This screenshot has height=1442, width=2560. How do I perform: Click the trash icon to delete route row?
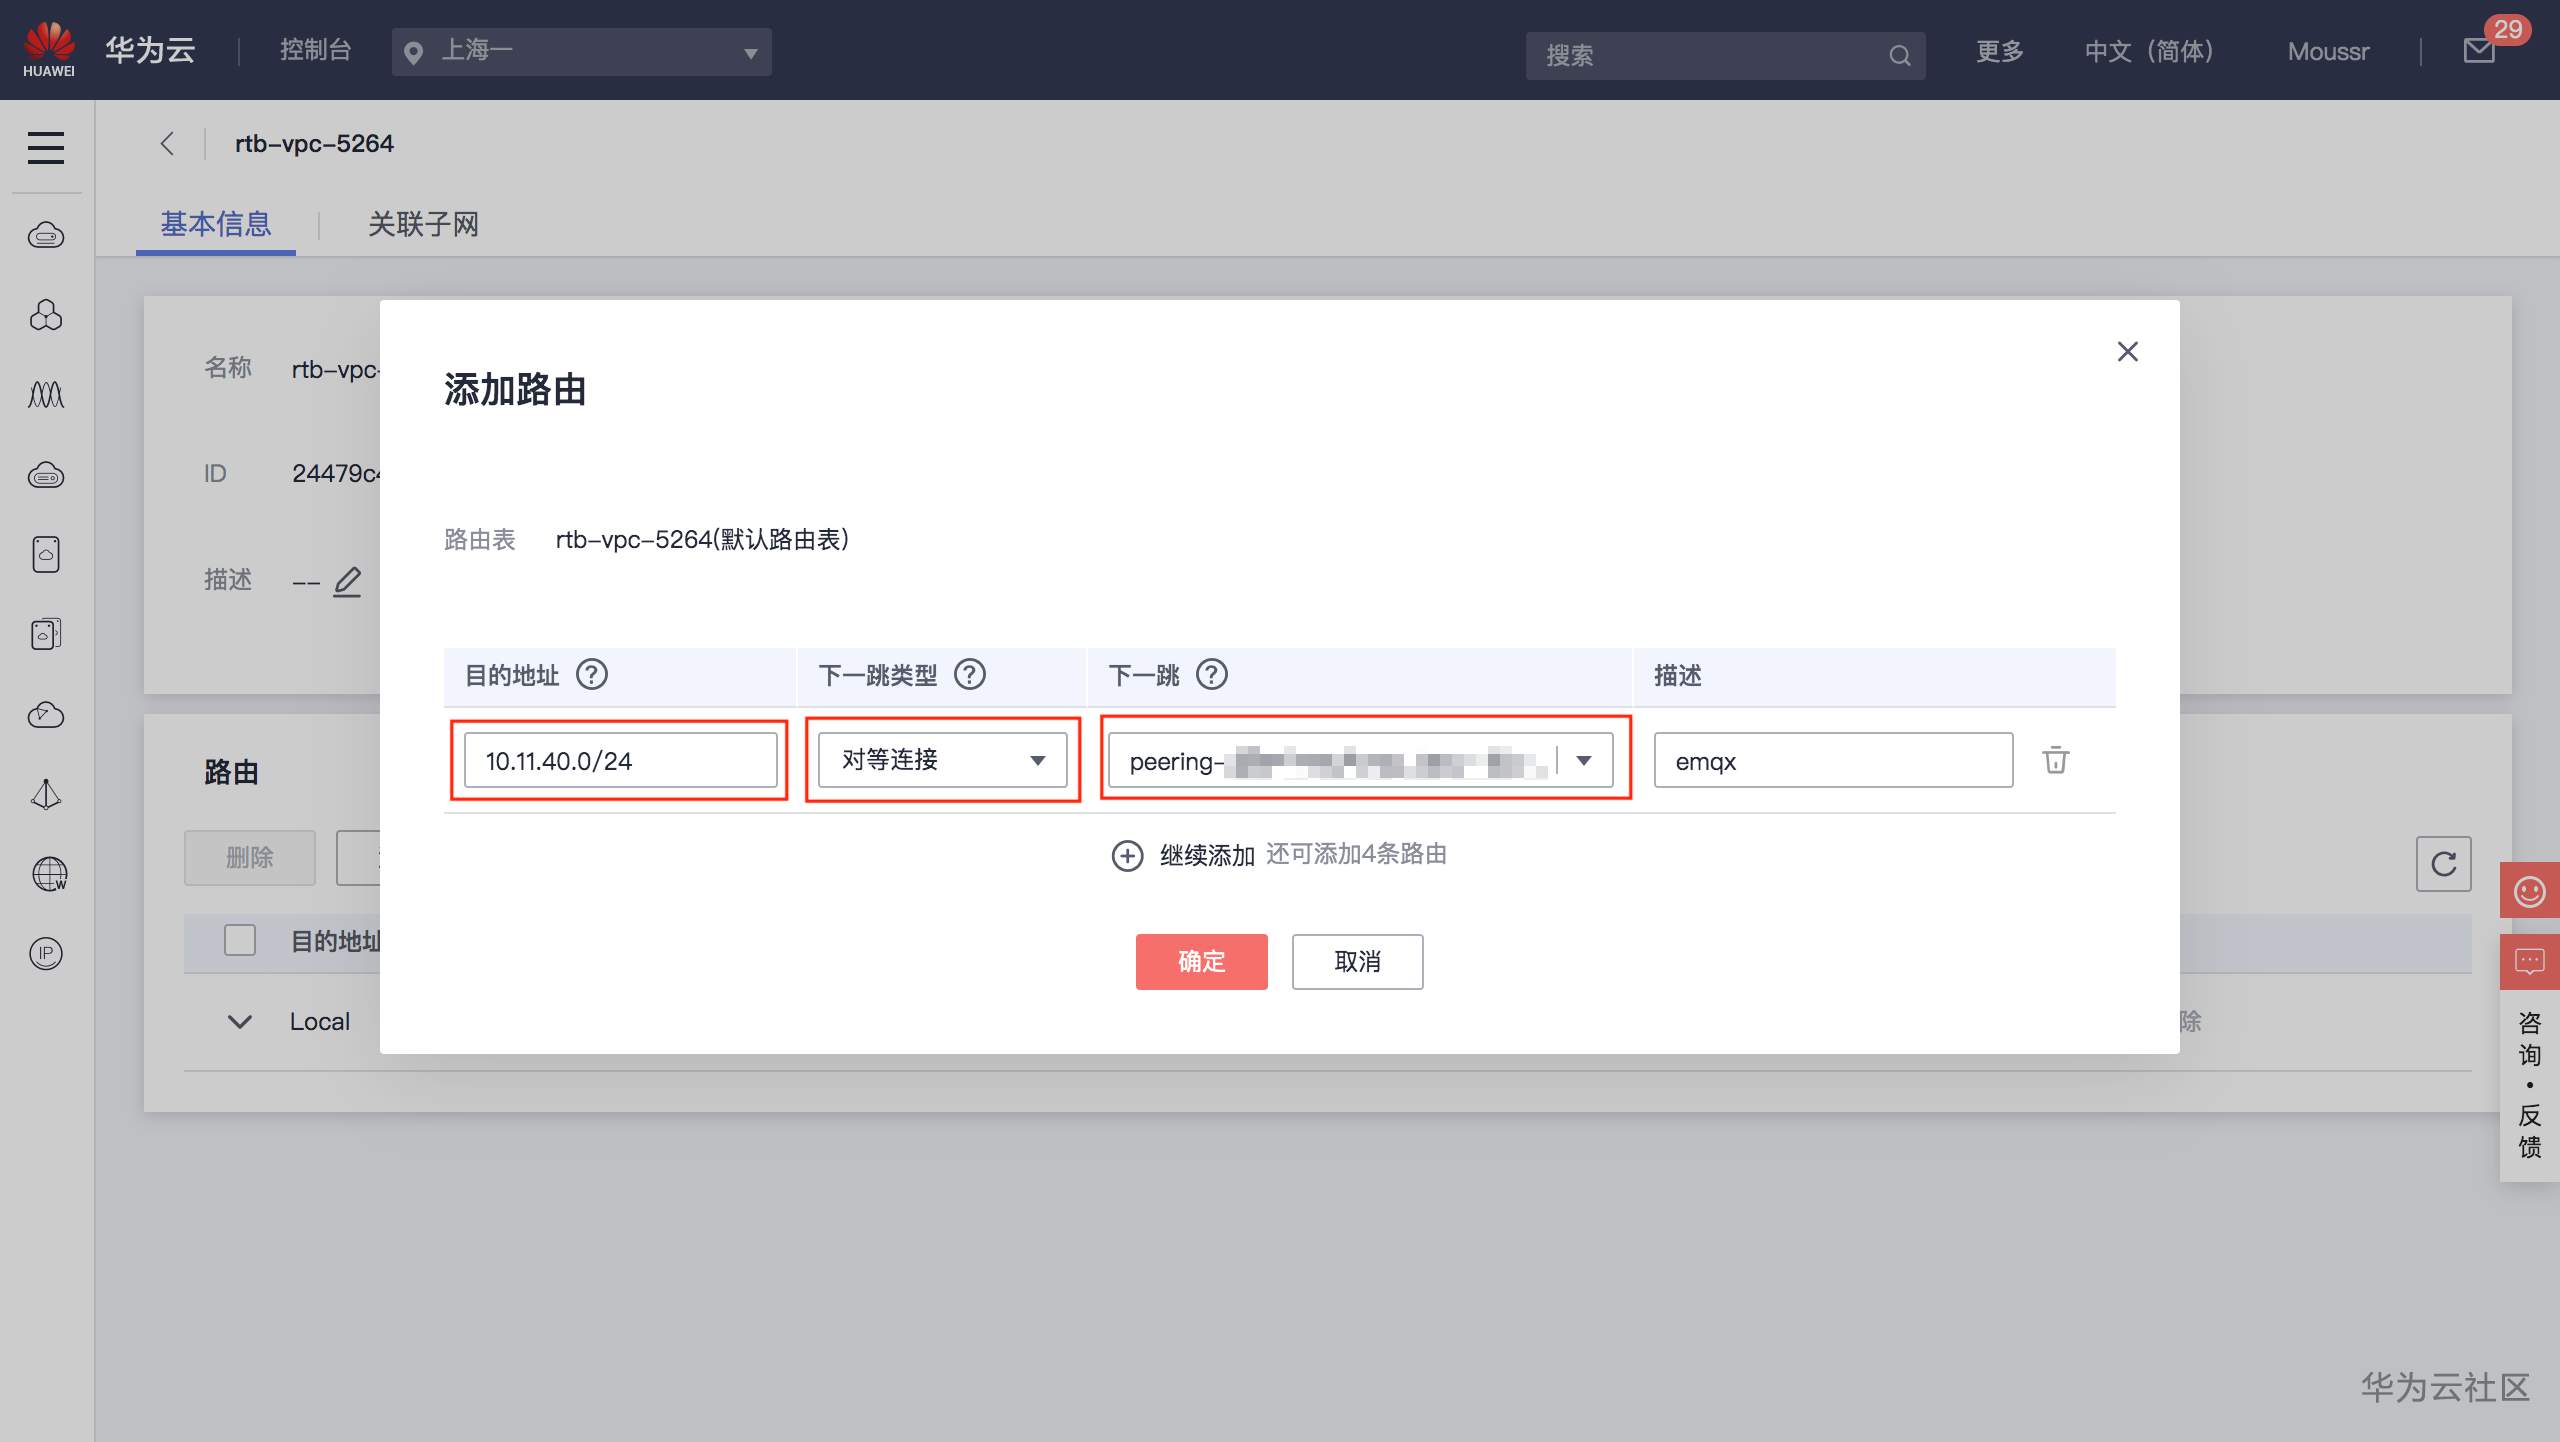(2055, 760)
